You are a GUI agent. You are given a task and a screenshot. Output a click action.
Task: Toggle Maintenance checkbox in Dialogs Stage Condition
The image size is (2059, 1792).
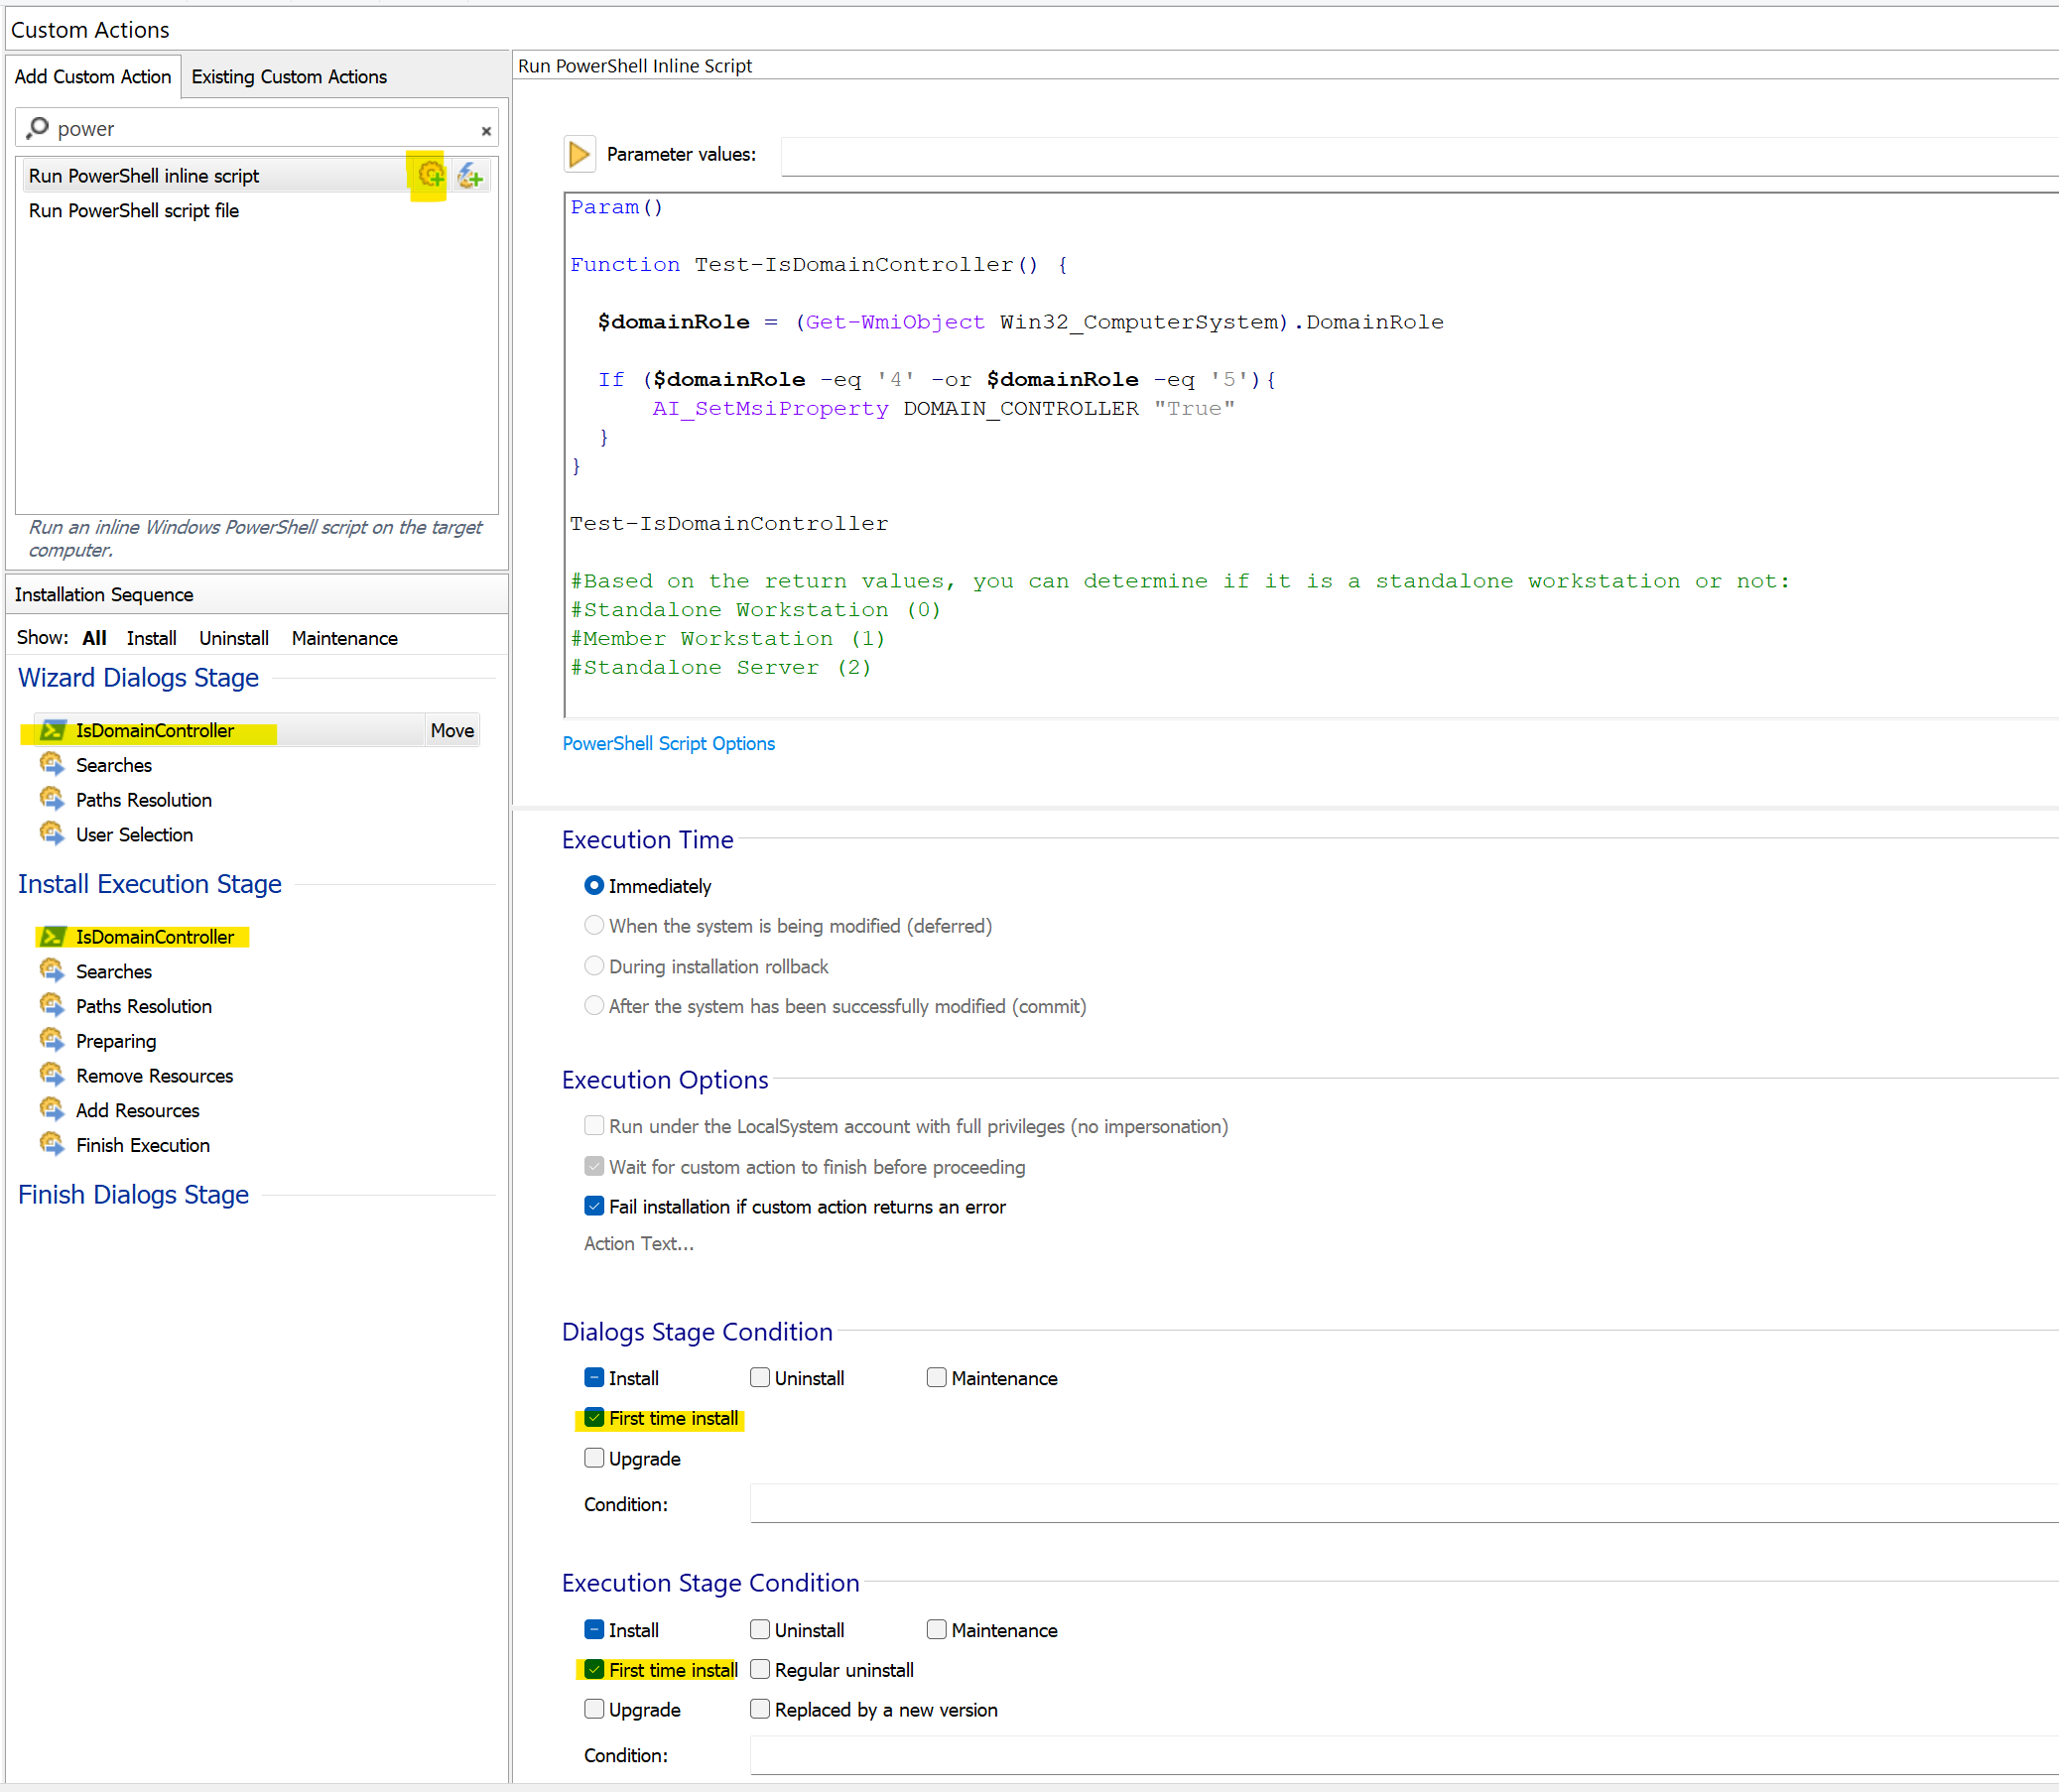click(936, 1378)
